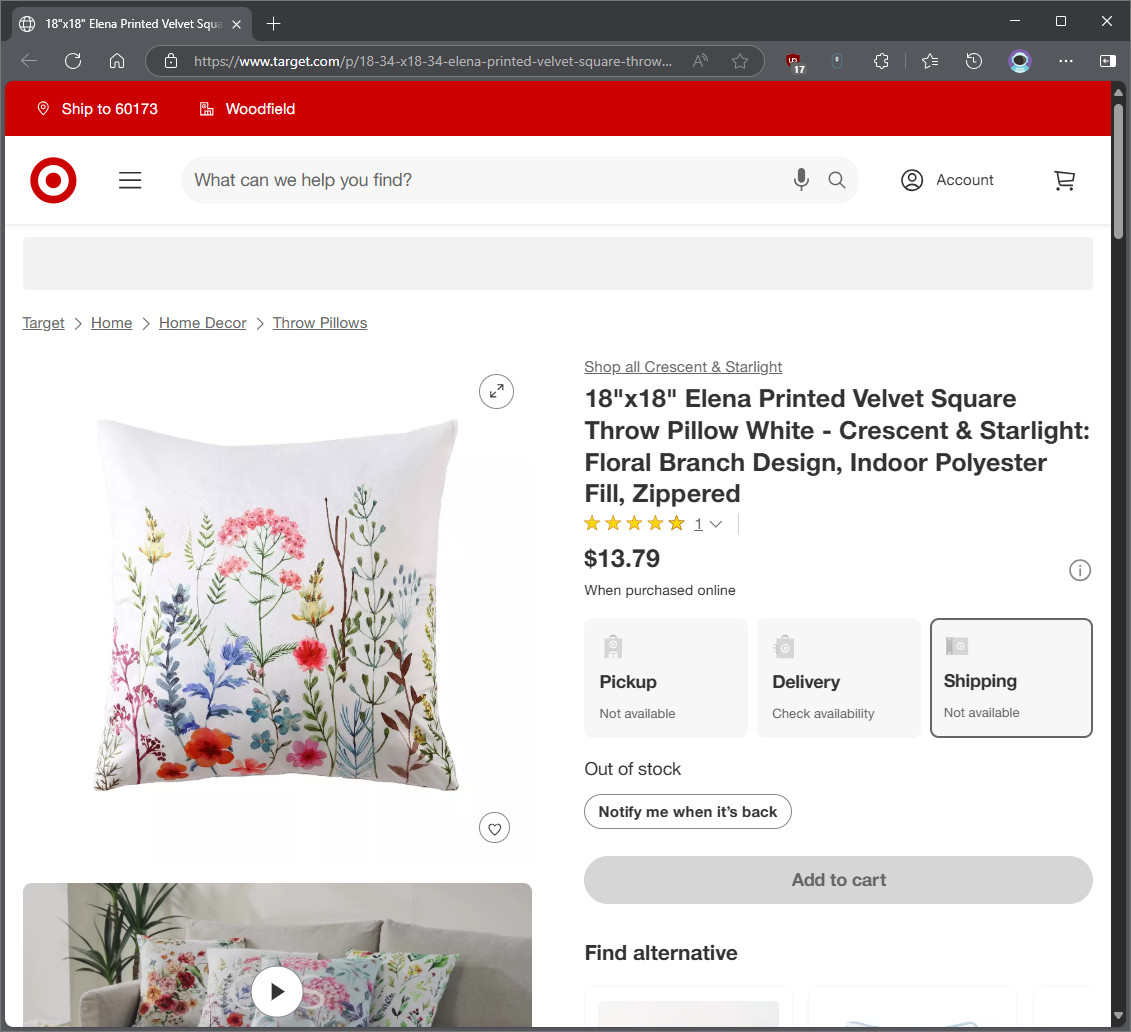Open the uBlock Origin extension
This screenshot has height=1032, width=1131.
point(794,63)
